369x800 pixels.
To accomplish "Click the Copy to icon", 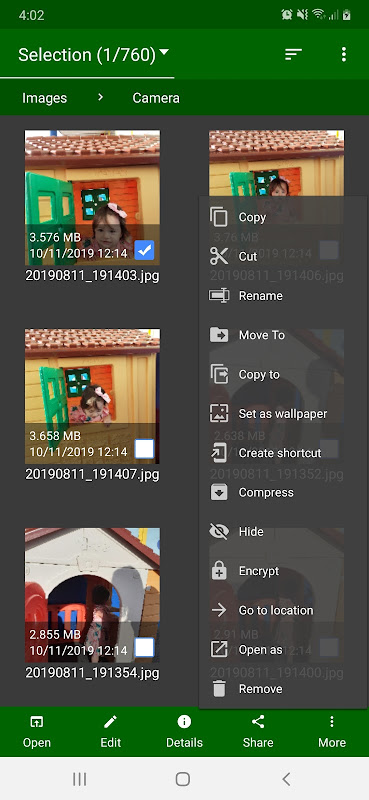I will coord(219,374).
